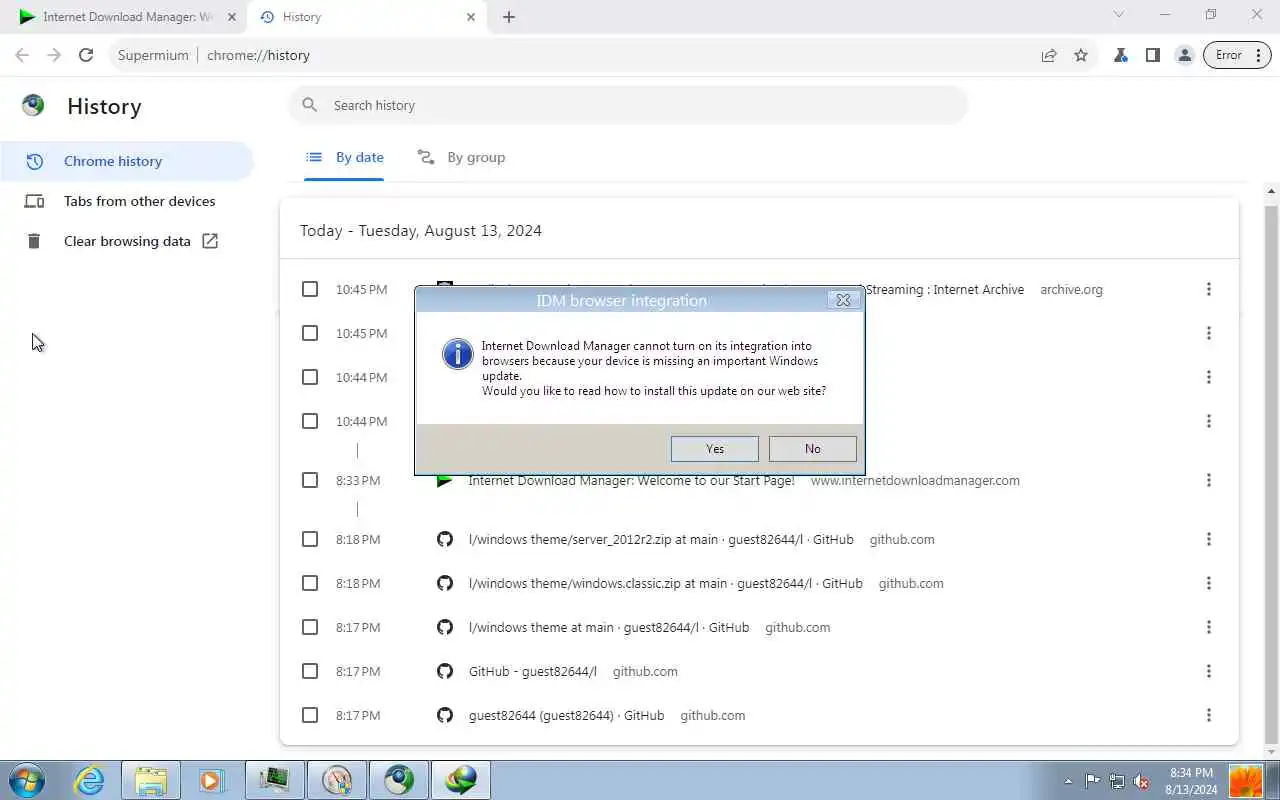1280x800 pixels.
Task: Open windows.classic.zip GitHub history link
Action: (665, 583)
